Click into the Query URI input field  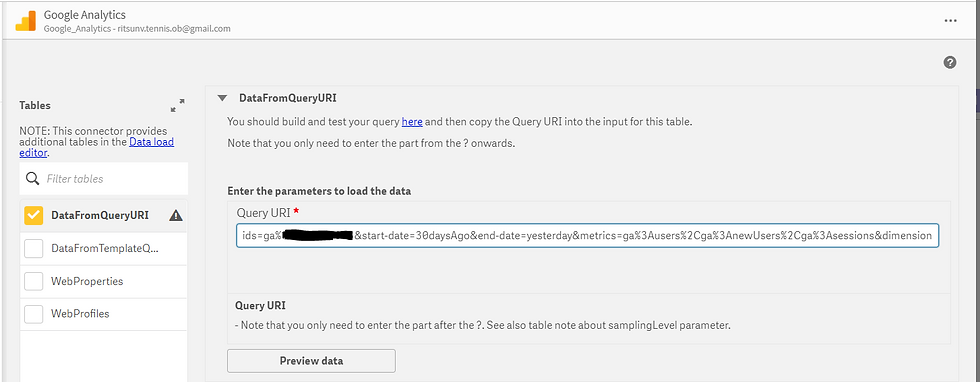(588, 236)
